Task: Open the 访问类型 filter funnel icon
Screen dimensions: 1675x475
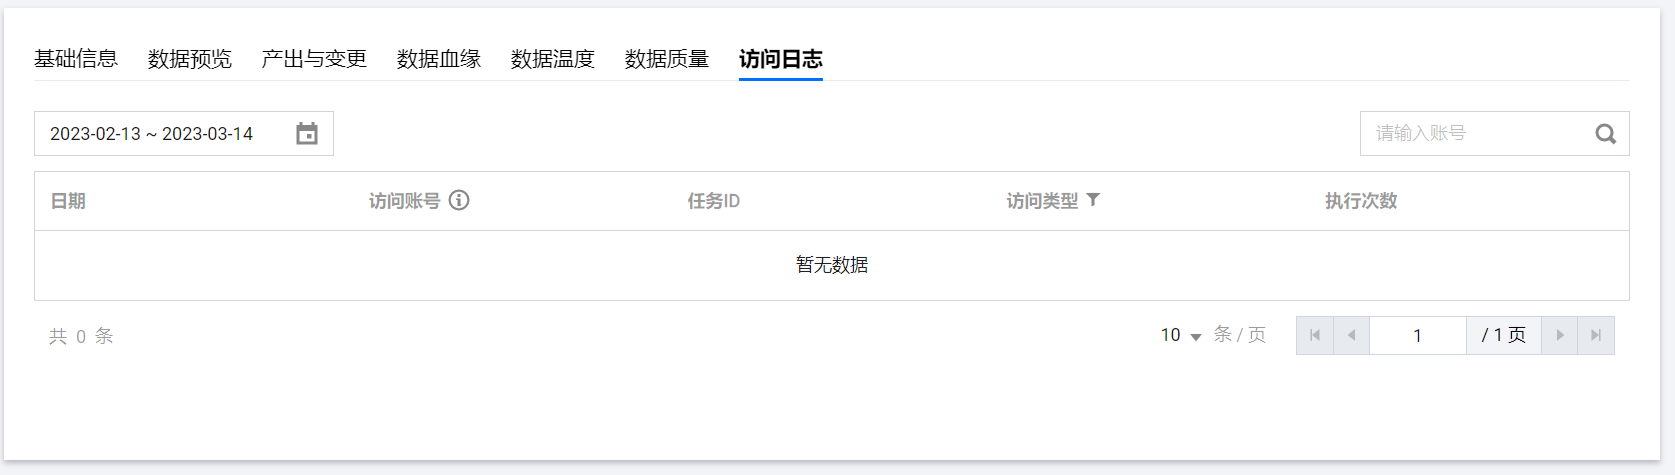Action: coord(1093,200)
